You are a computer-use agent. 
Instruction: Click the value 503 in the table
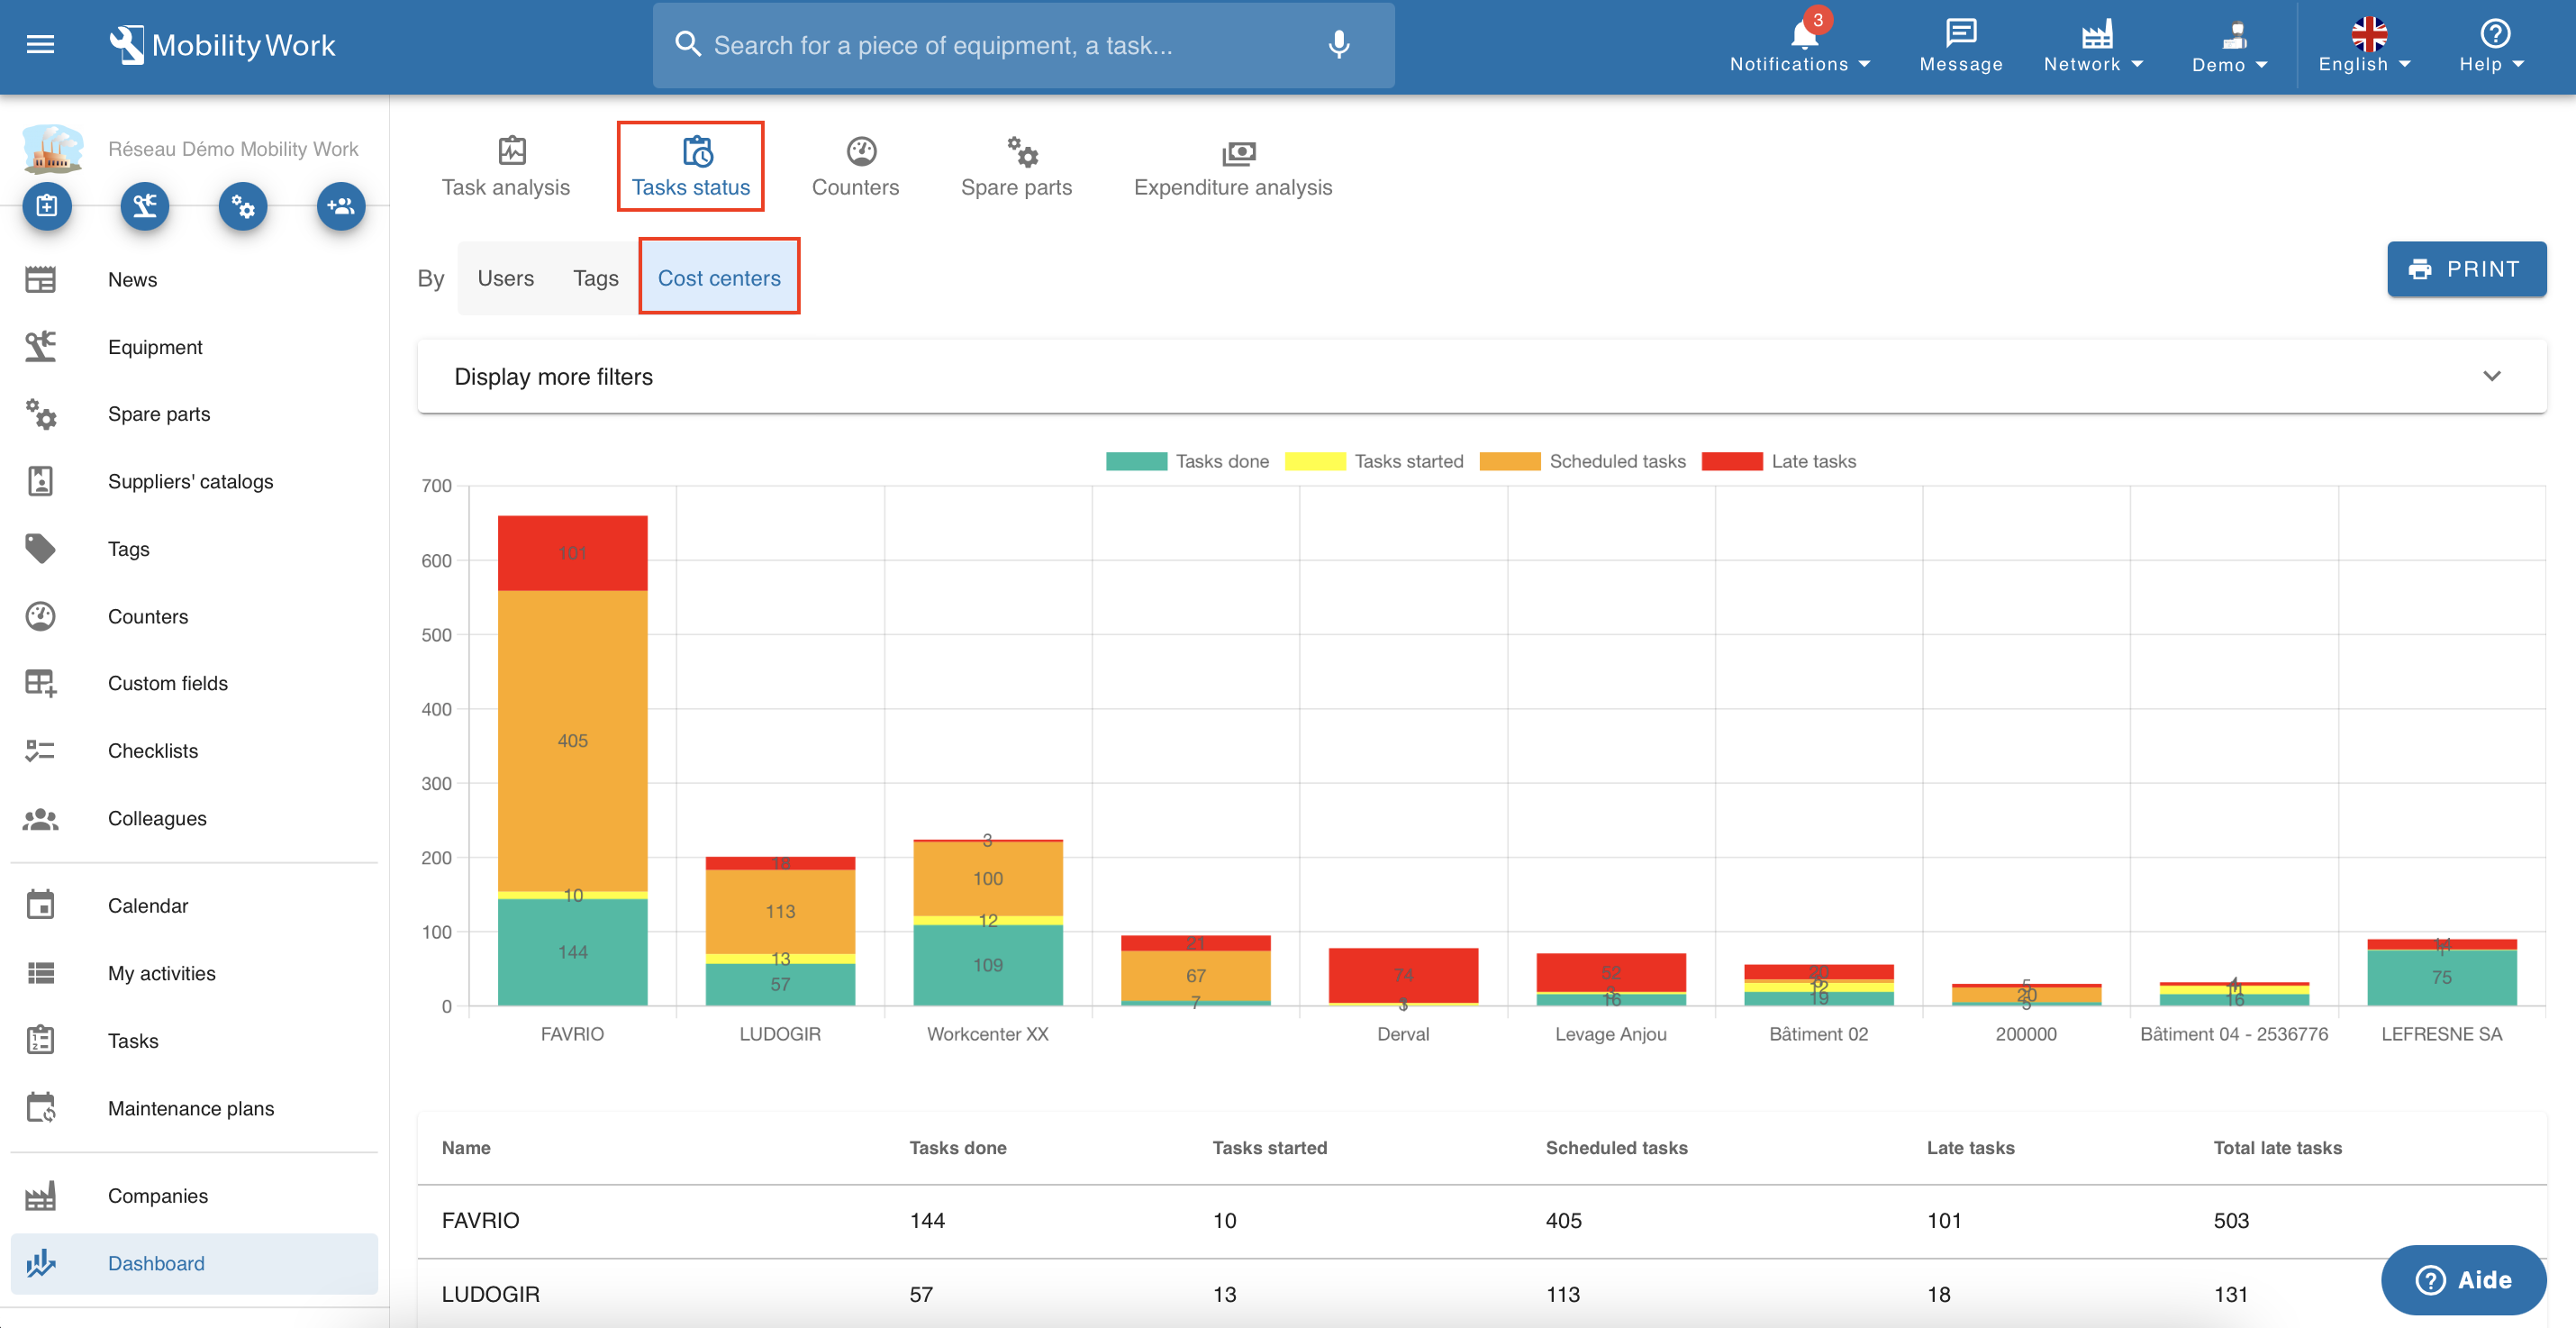click(x=2231, y=1221)
